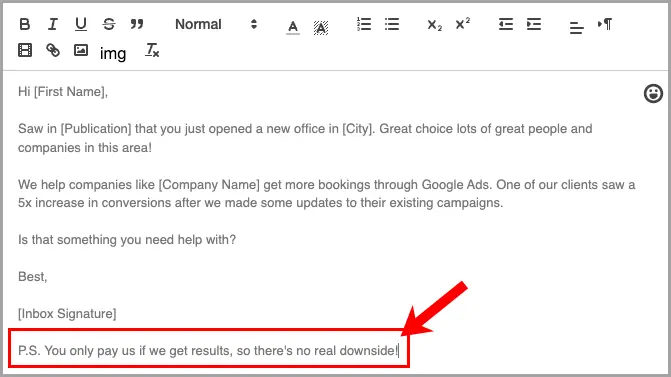The image size is (671, 377).
Task: Click the words 'Google Ads' in the email
Action: click(x=455, y=185)
